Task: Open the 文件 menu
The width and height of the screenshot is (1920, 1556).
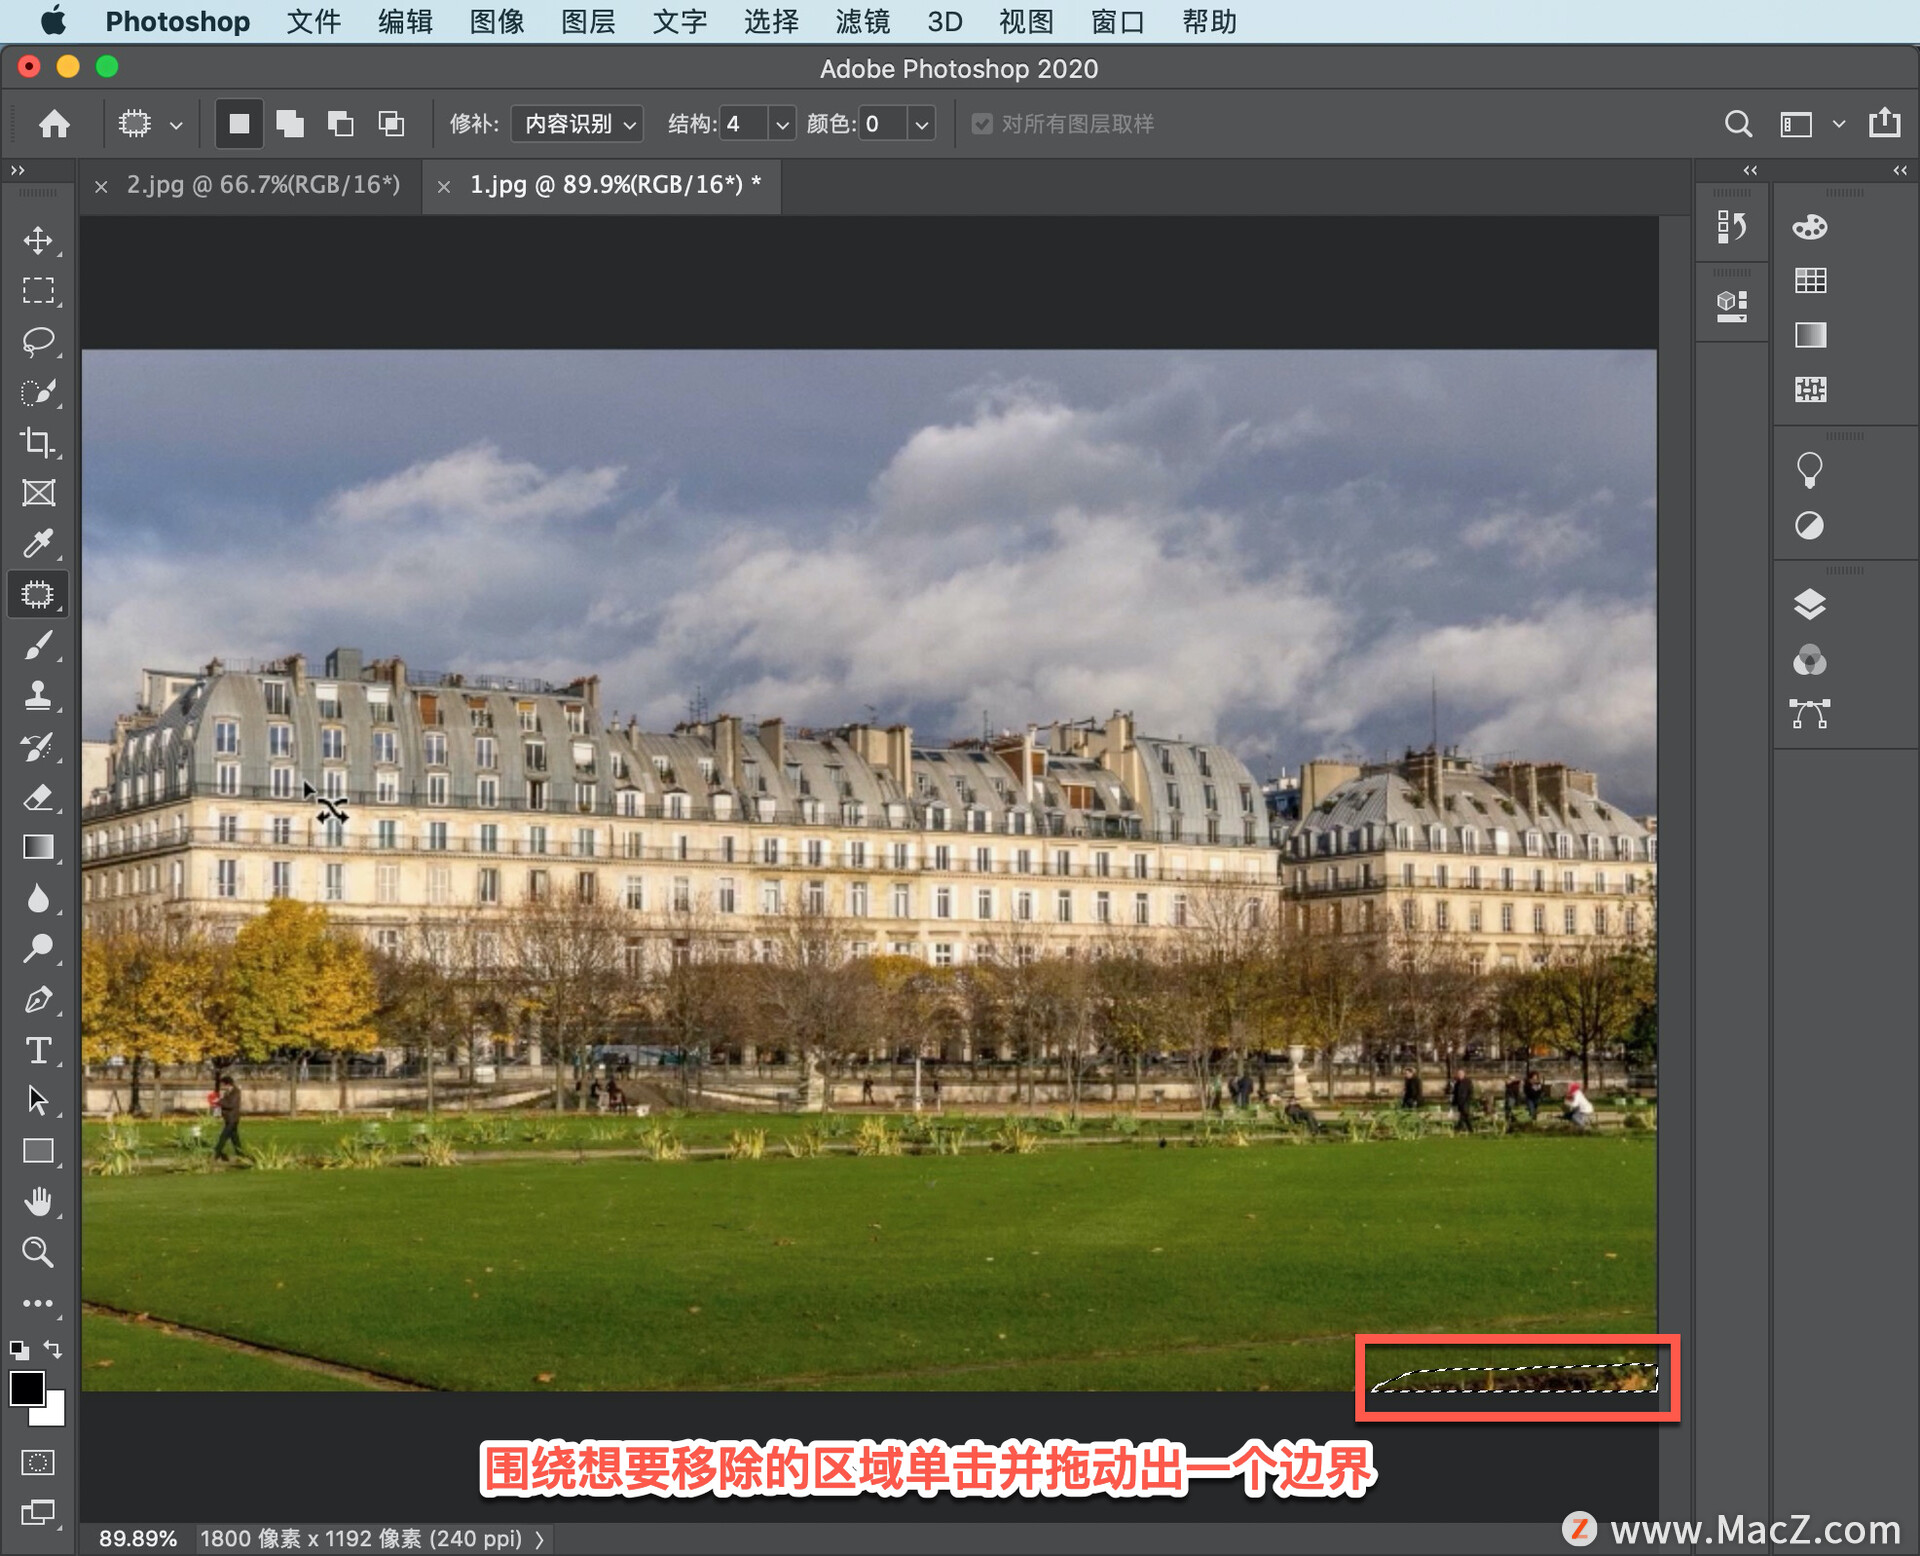Action: point(313,21)
